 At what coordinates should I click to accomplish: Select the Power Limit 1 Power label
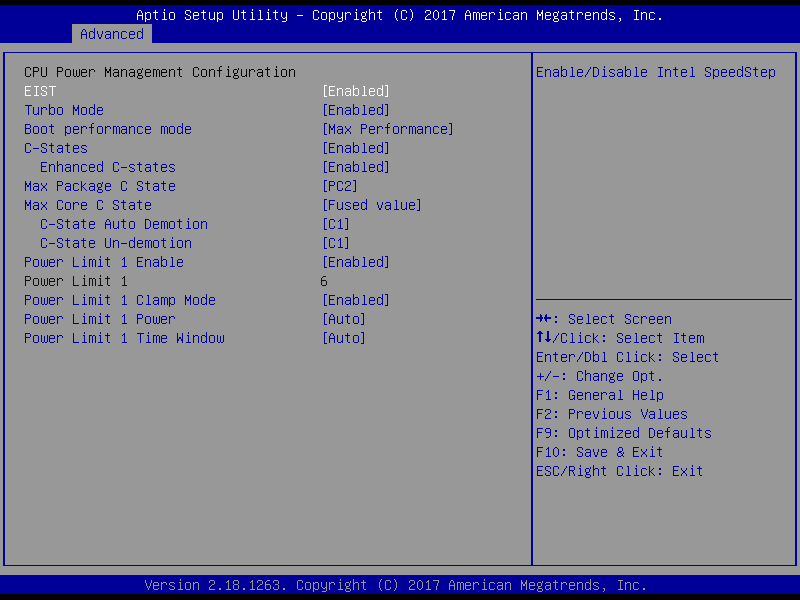click(x=100, y=319)
